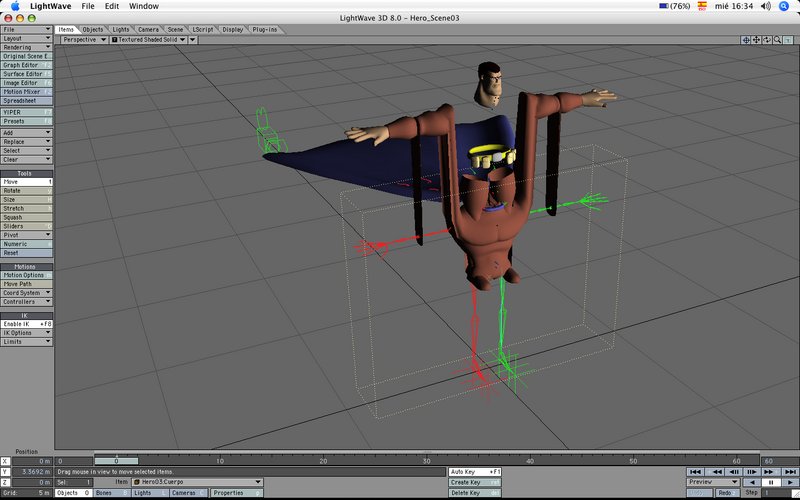Open the Select dropdown menu
Screen dimensions: 800x500
coord(27,151)
